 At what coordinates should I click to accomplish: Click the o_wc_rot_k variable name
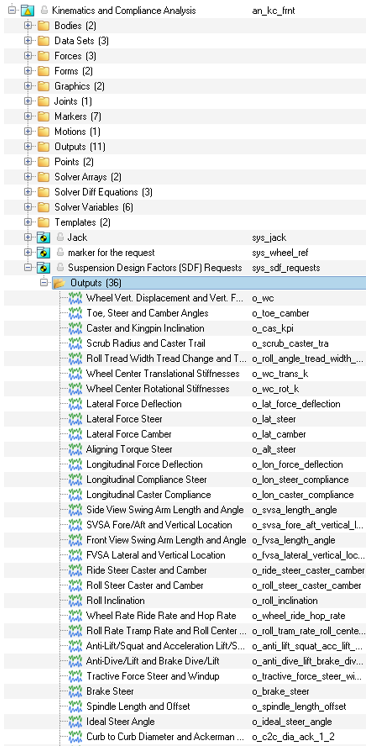click(275, 389)
